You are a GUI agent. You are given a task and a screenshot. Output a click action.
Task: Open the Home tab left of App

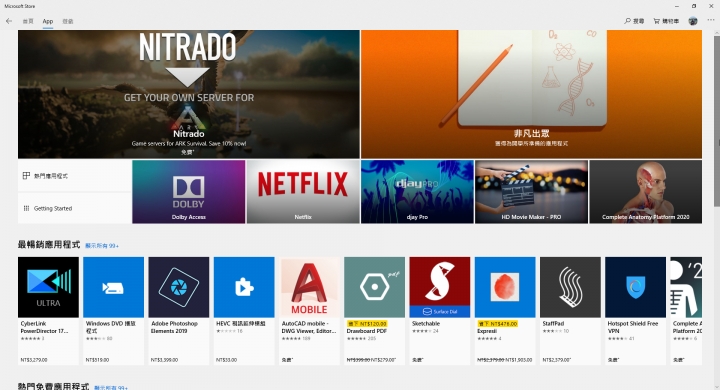click(28, 21)
